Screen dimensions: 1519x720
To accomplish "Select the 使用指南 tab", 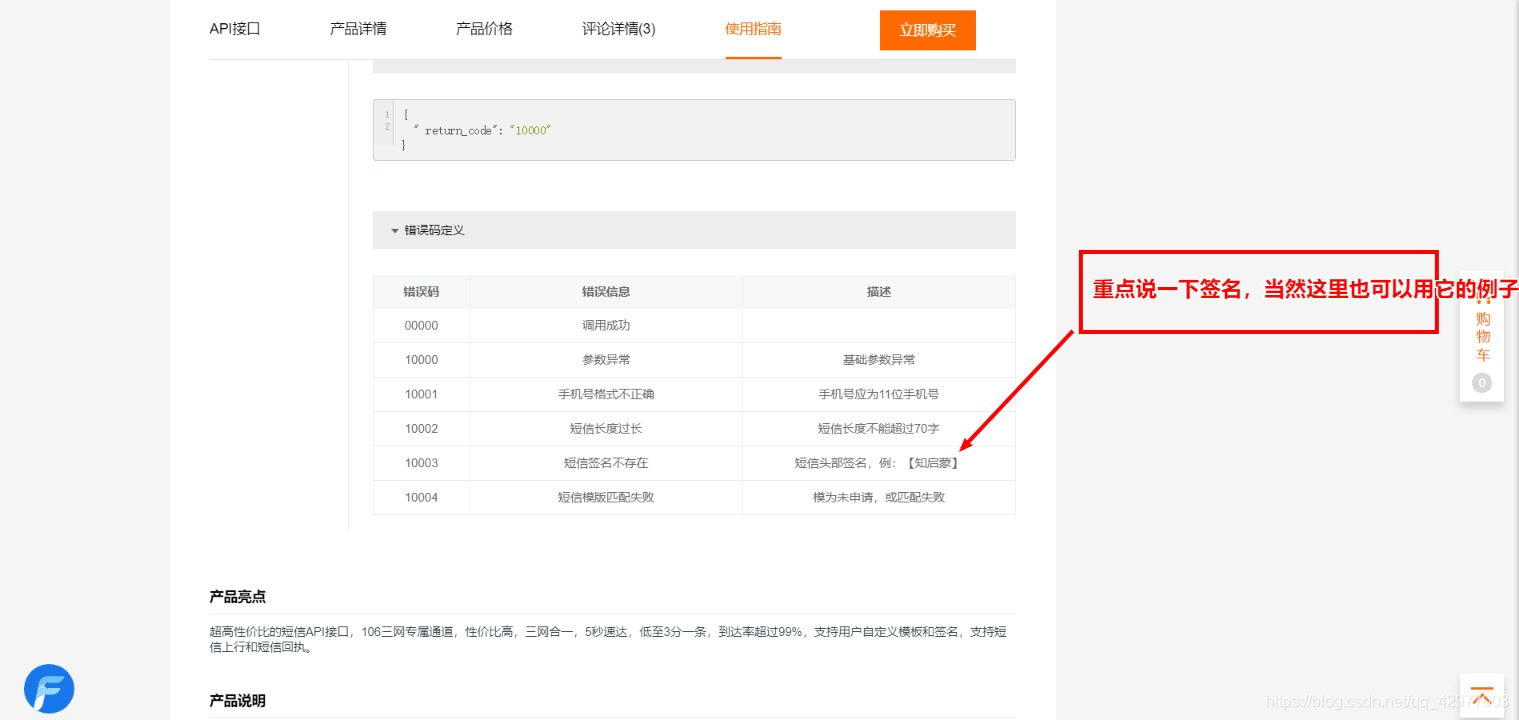I will coord(753,29).
